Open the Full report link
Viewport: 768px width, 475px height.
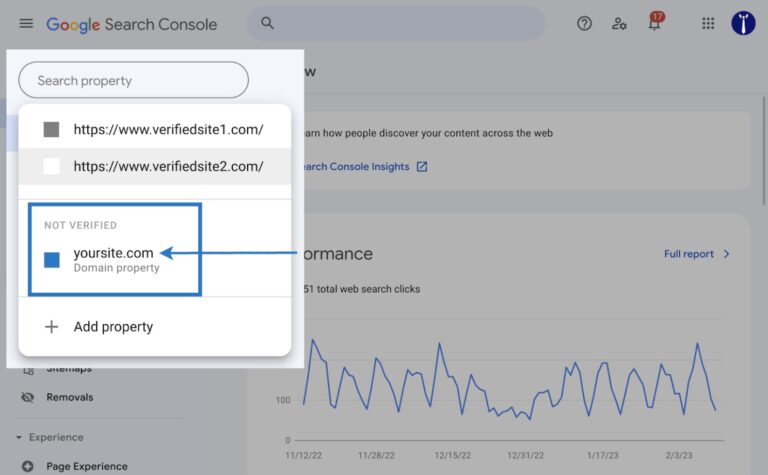[688, 254]
